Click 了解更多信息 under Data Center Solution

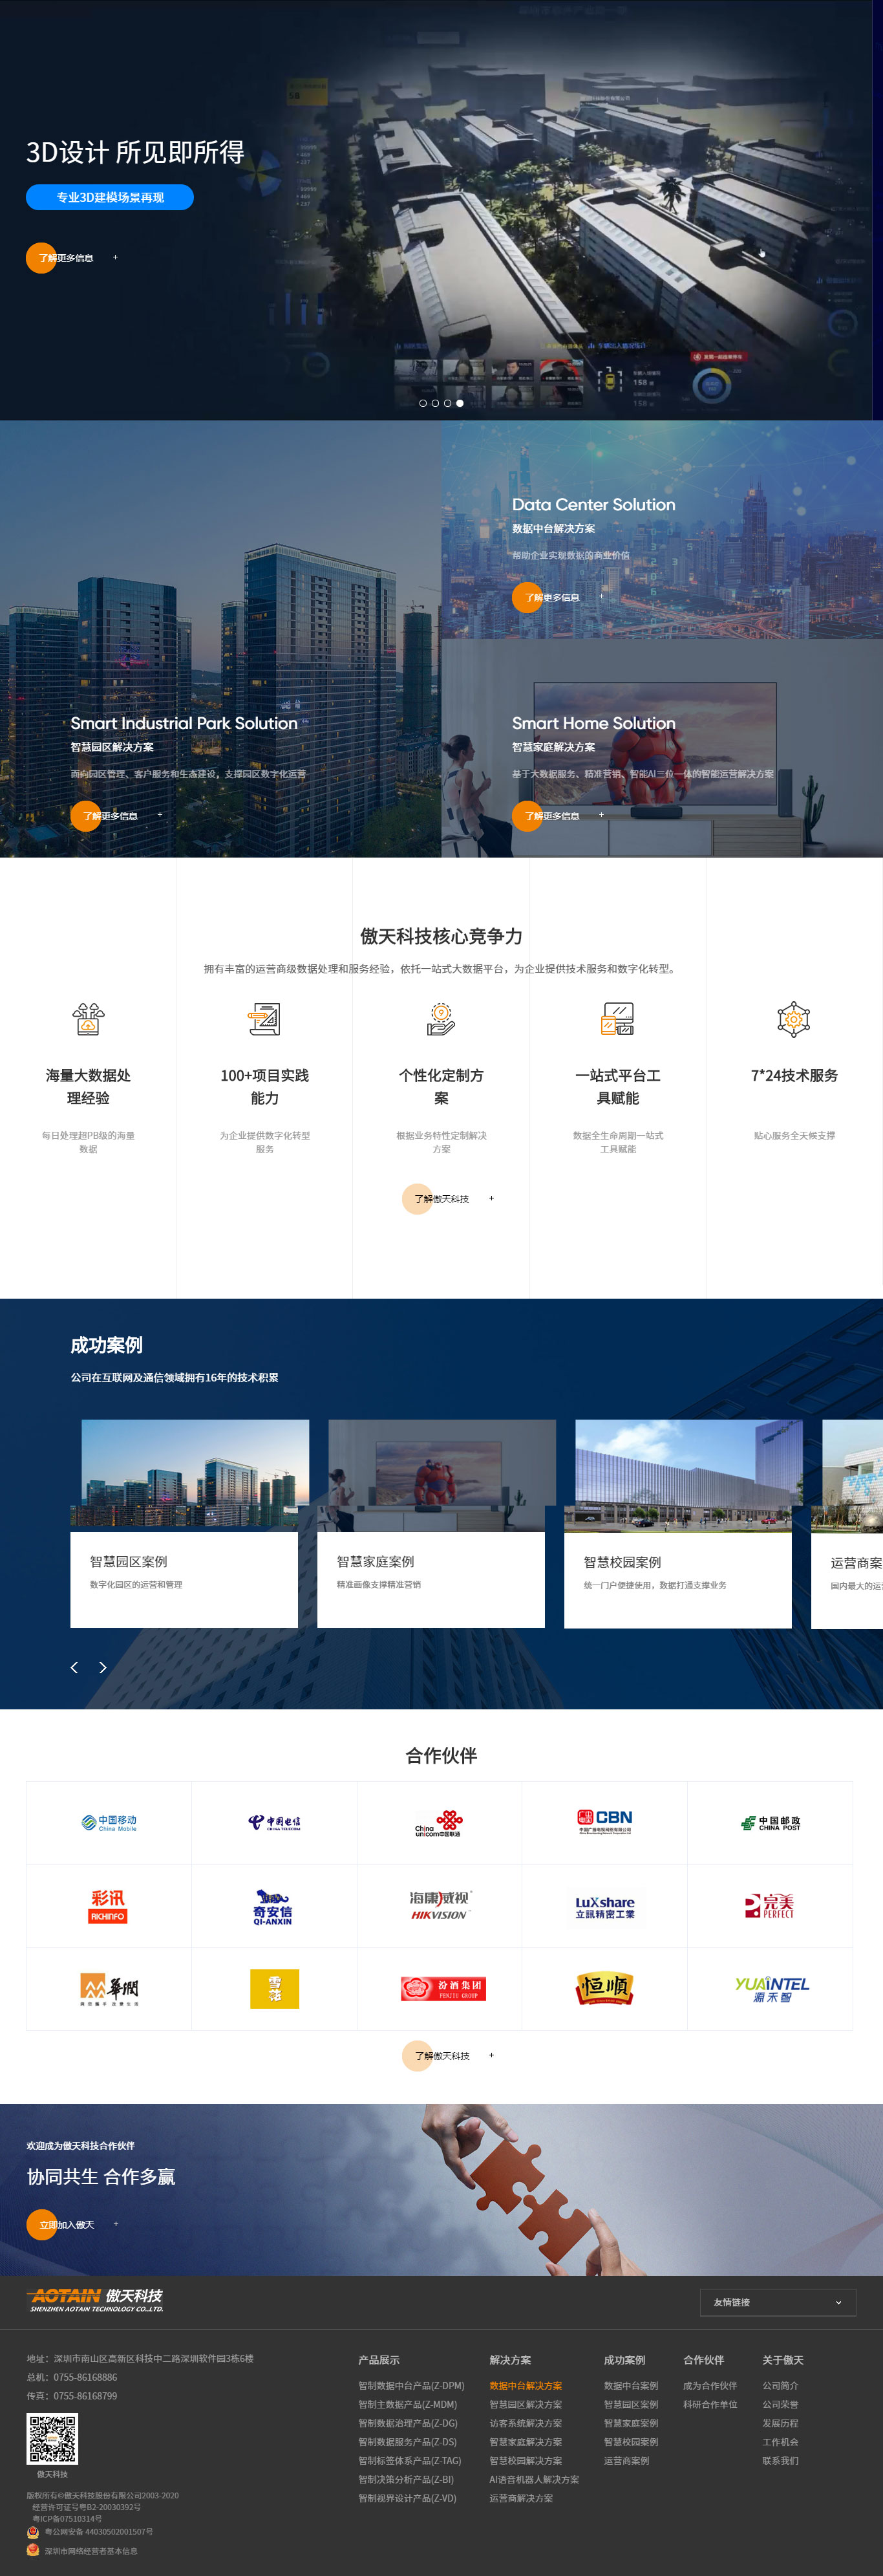click(x=558, y=597)
